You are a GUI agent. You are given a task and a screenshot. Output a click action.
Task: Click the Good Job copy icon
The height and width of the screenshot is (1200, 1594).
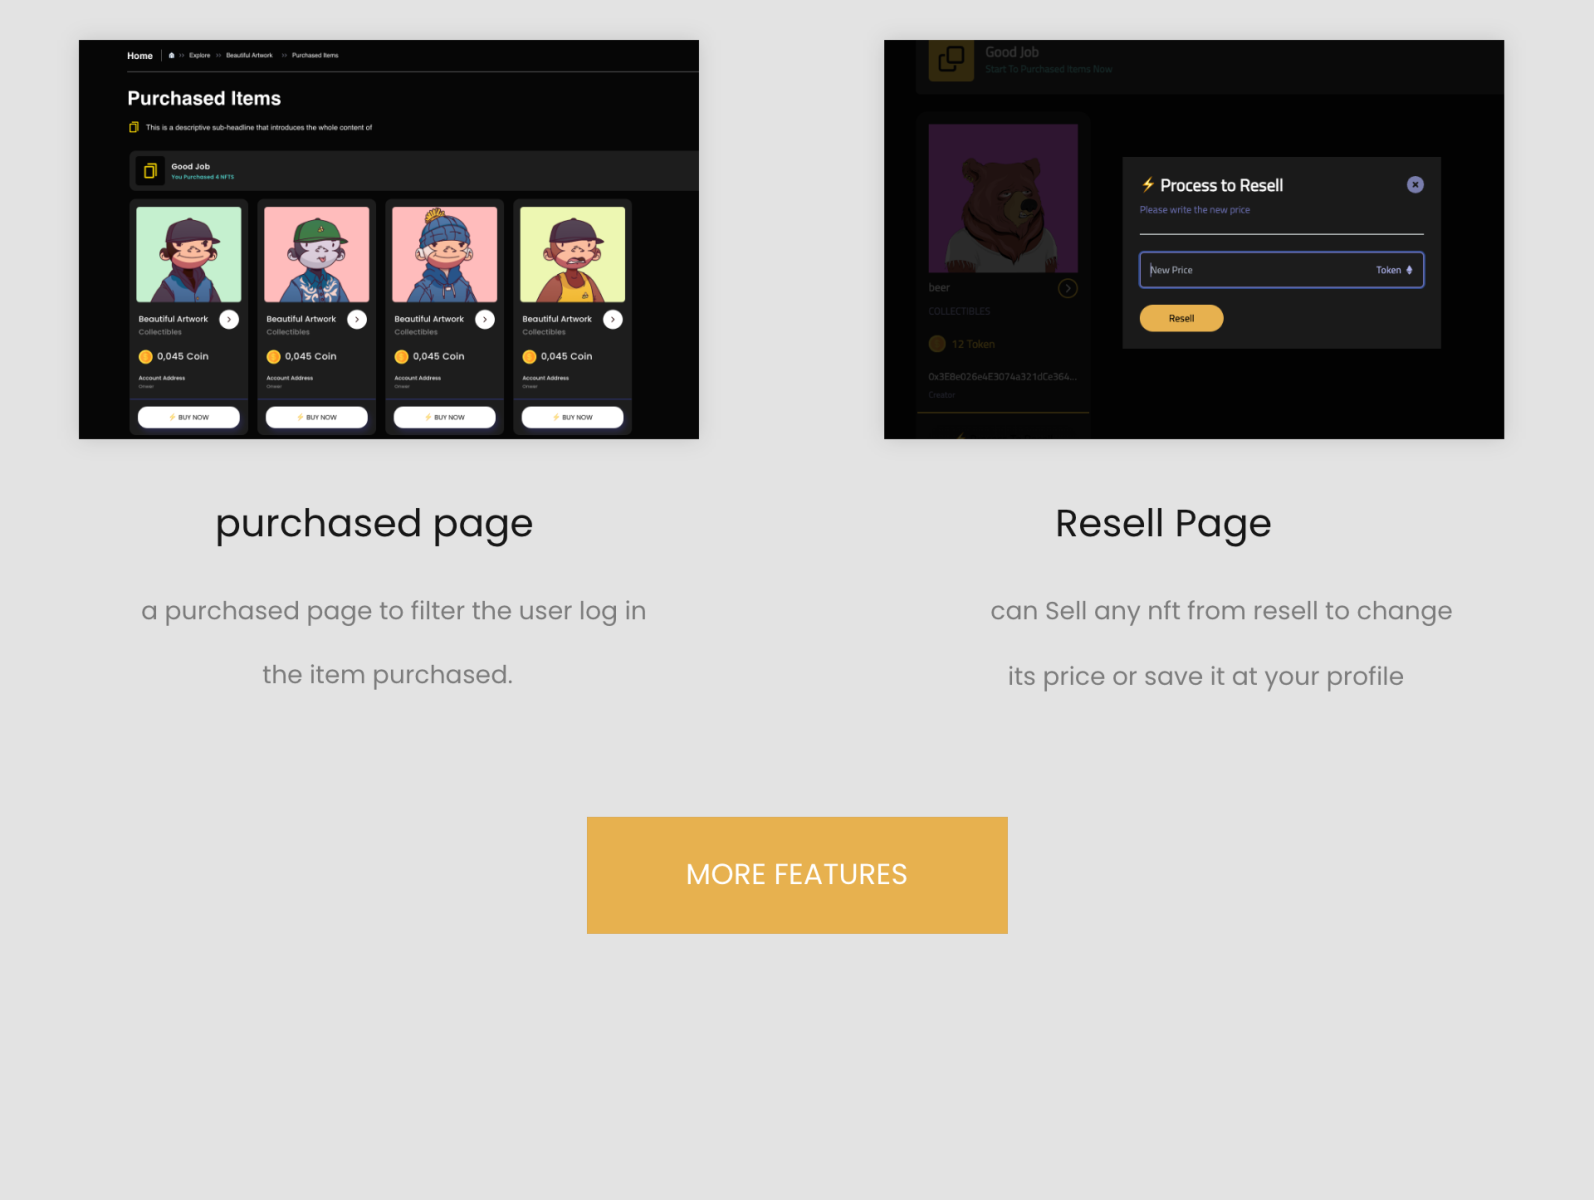coord(150,171)
